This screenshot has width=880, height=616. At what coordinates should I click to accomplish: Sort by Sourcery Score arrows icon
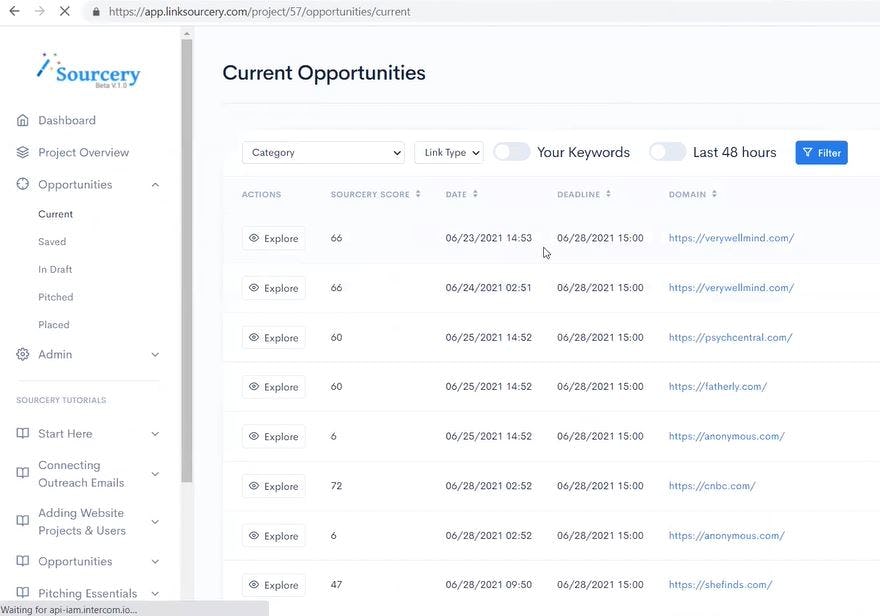418,194
